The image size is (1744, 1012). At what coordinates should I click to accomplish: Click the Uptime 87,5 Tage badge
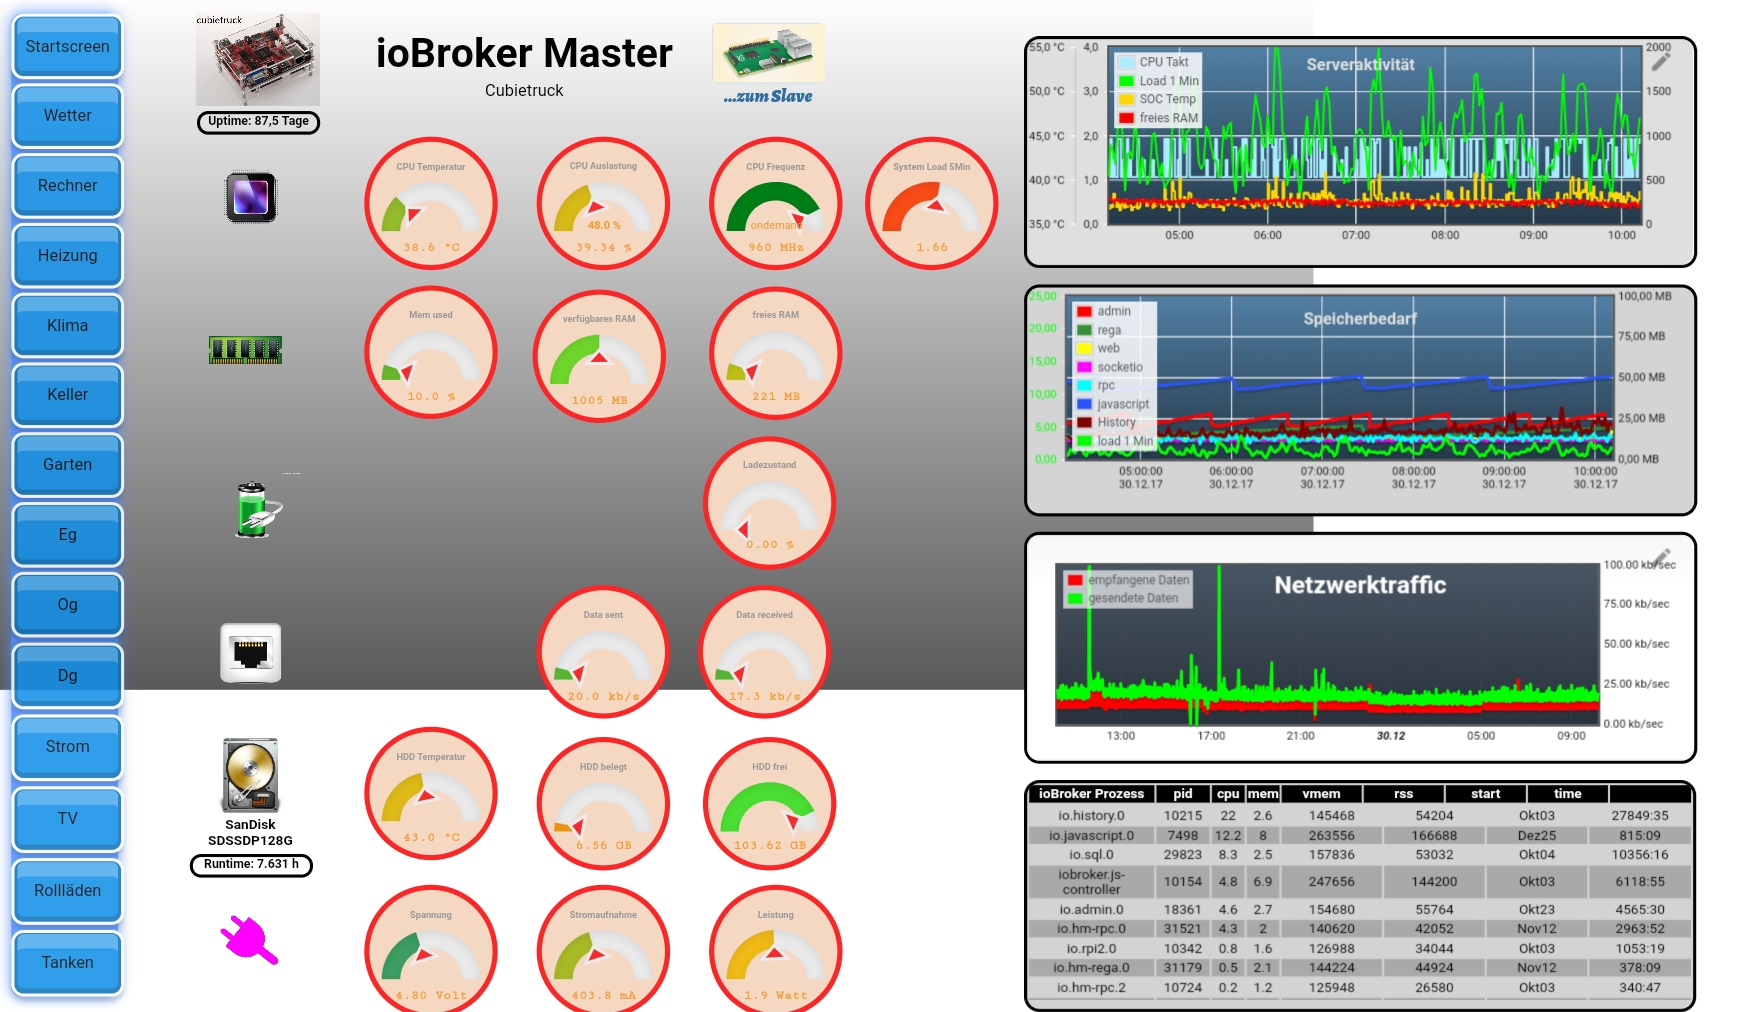click(258, 122)
